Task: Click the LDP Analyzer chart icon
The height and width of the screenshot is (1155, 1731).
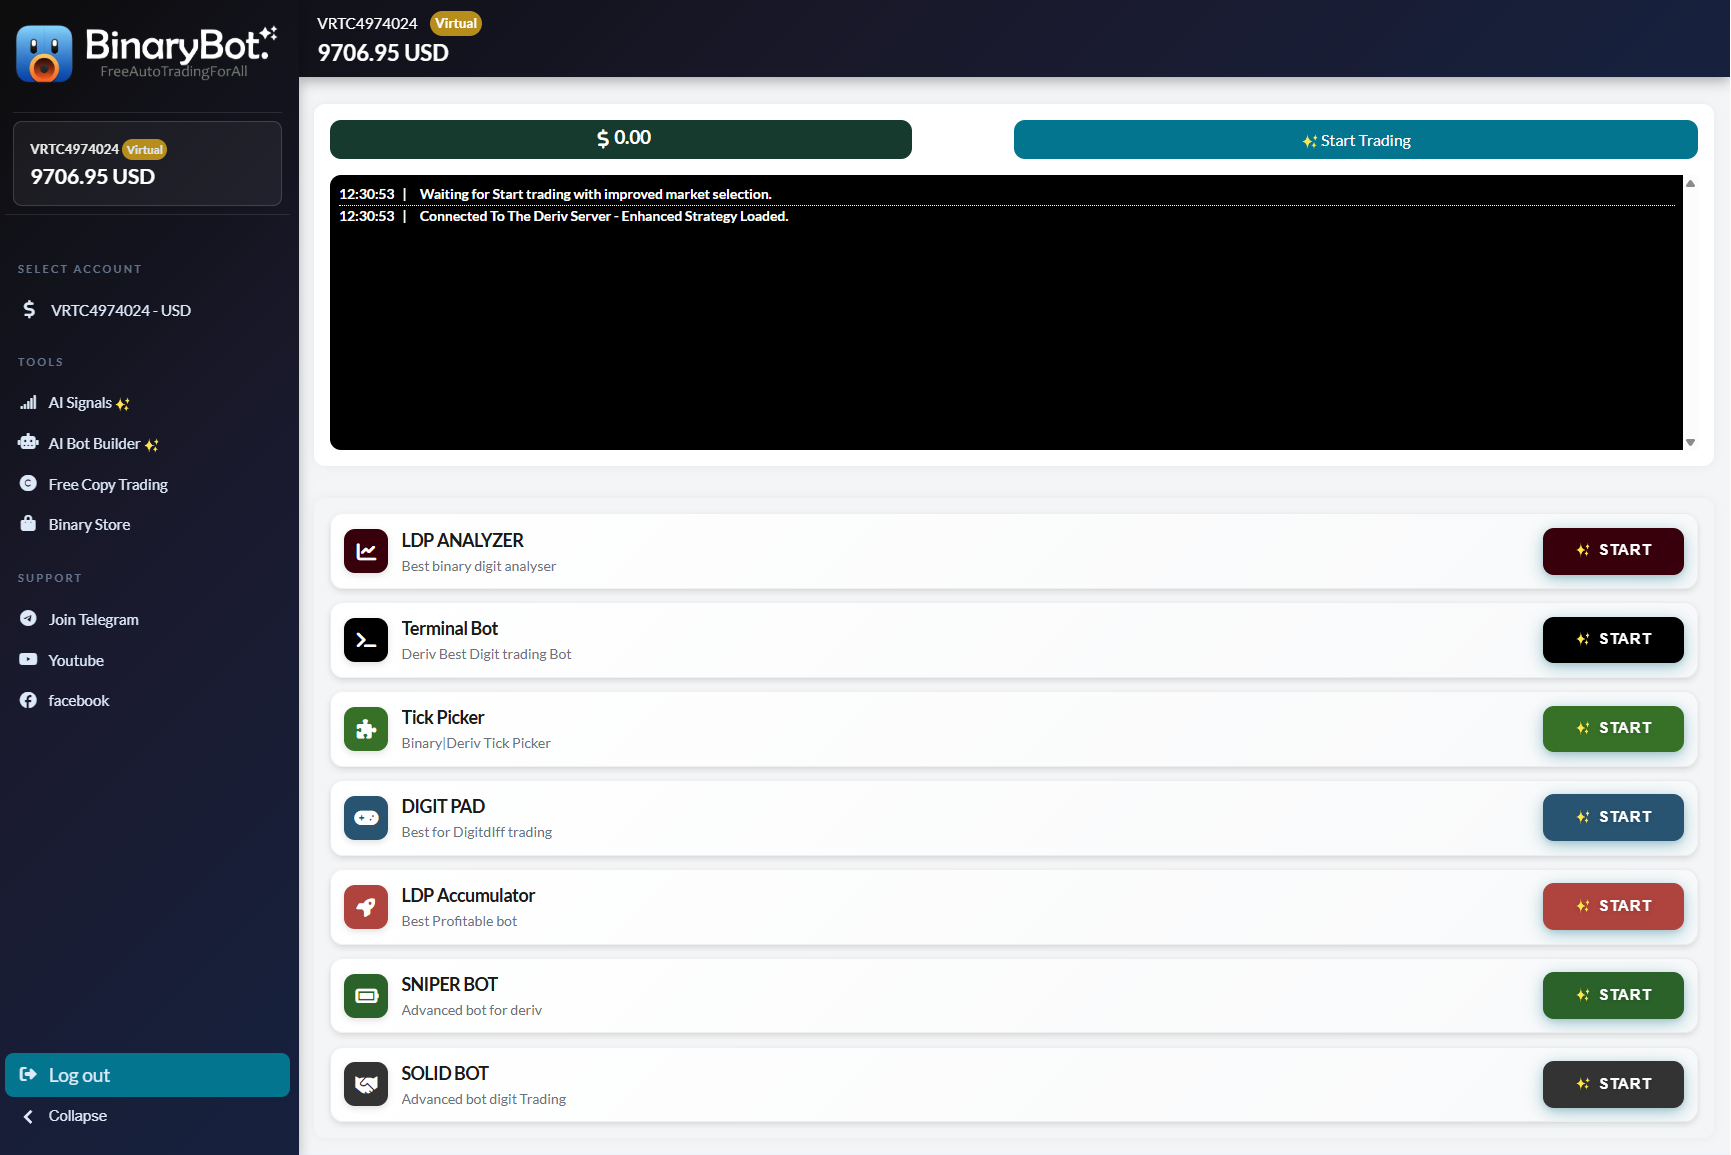Action: coord(366,551)
